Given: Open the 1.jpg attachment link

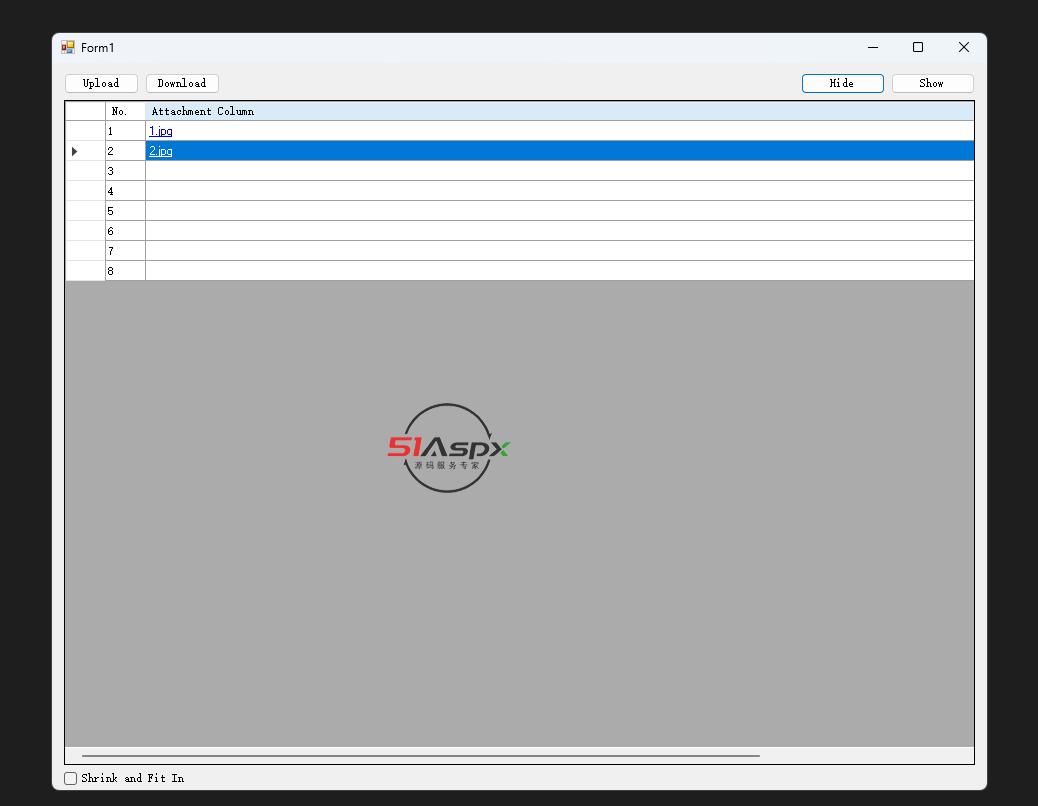Looking at the screenshot, I should (161, 131).
